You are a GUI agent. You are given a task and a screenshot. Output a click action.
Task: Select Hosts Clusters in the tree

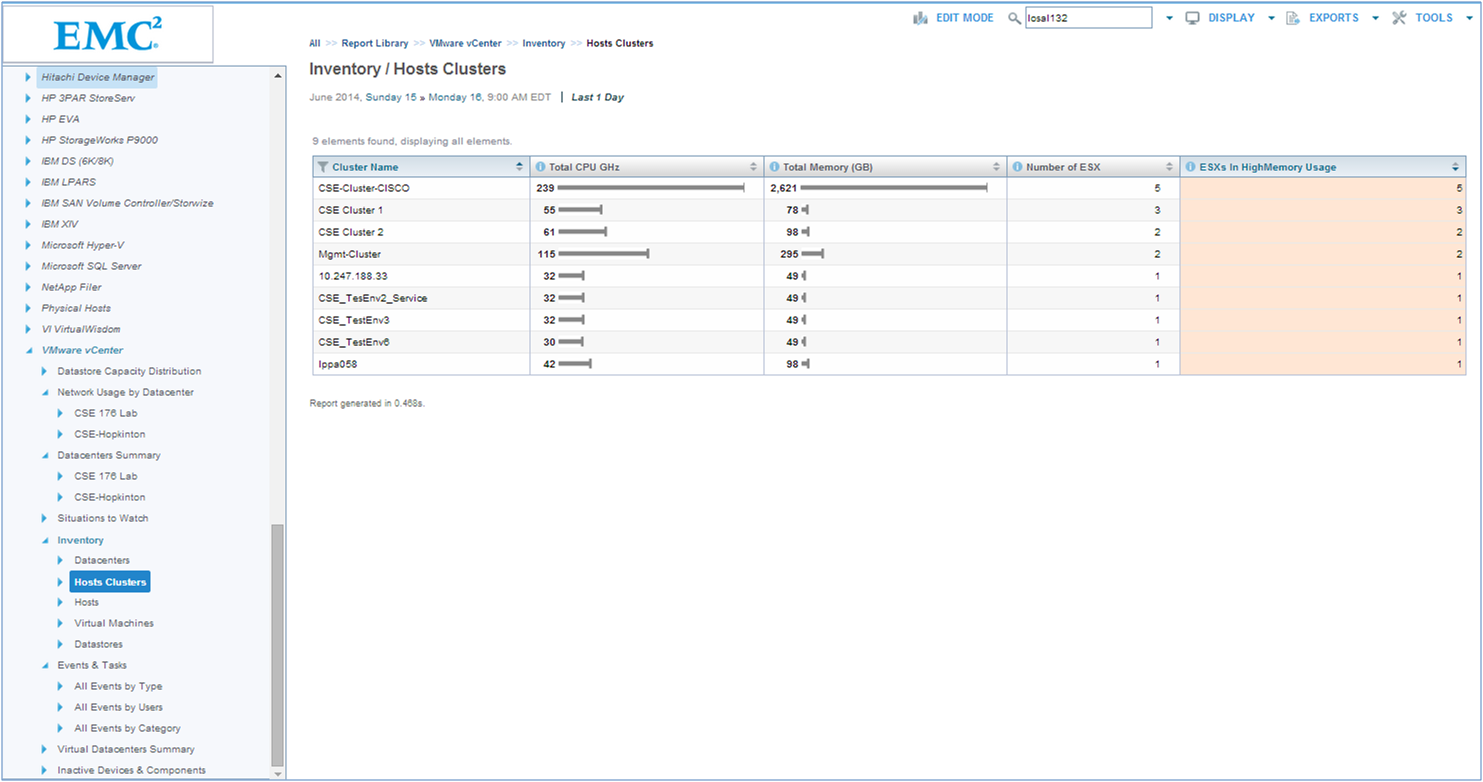click(110, 582)
